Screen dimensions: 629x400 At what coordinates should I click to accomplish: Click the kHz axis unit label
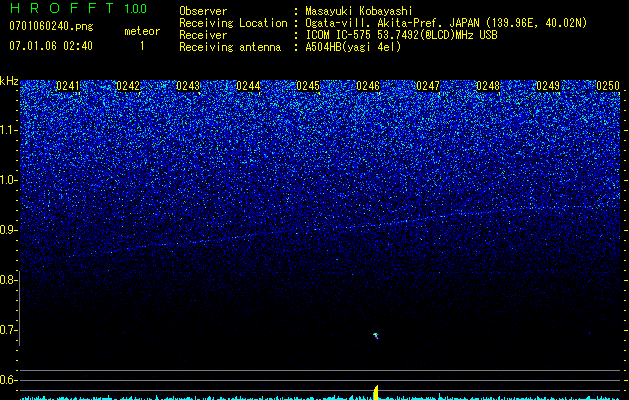tap(9, 81)
